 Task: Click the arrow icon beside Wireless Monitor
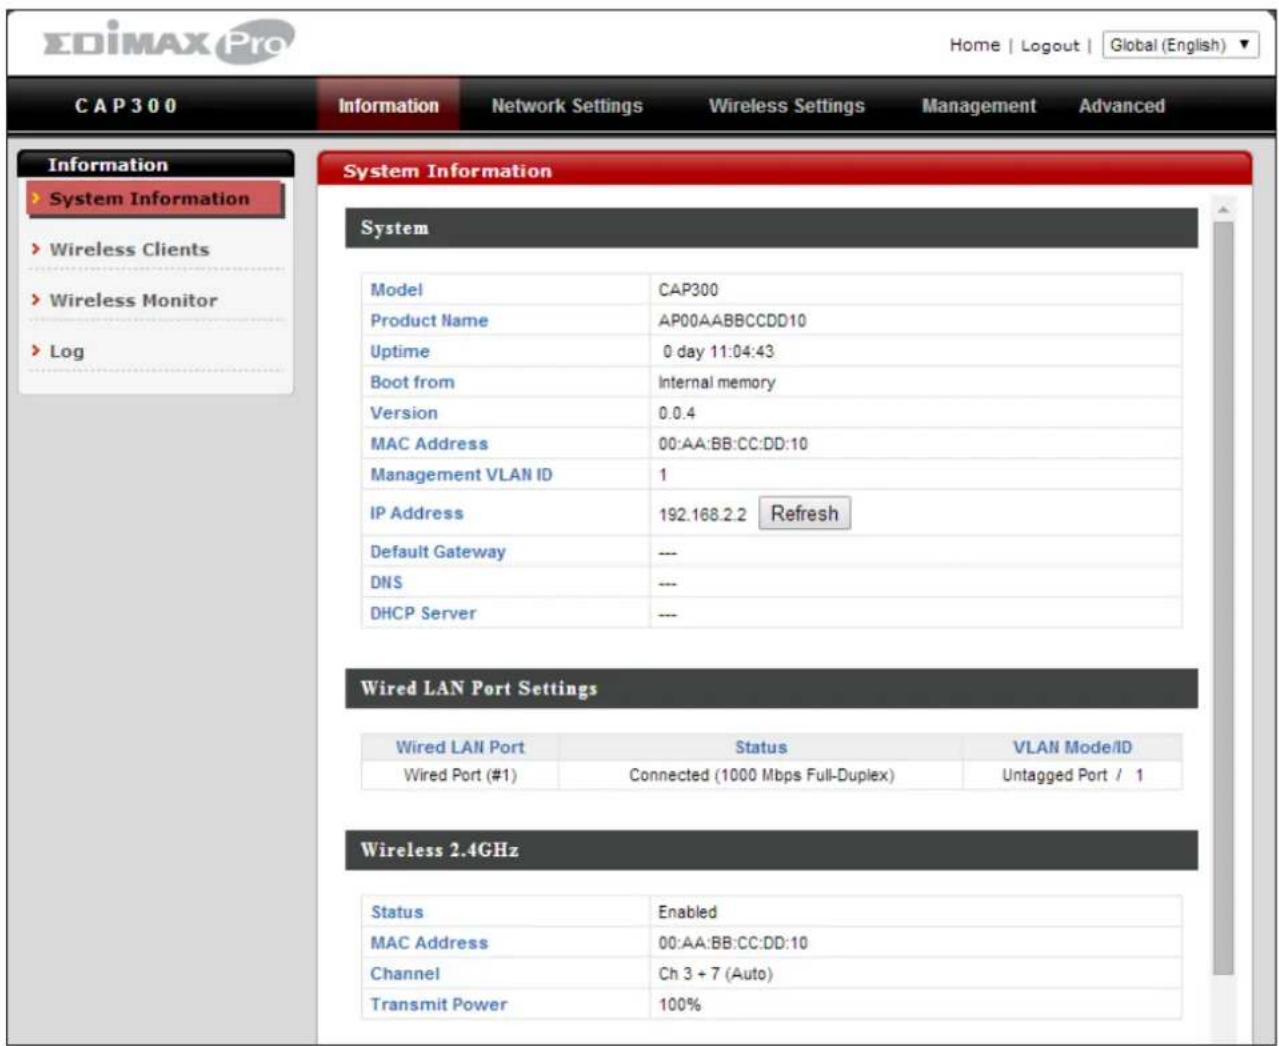tap(36, 300)
